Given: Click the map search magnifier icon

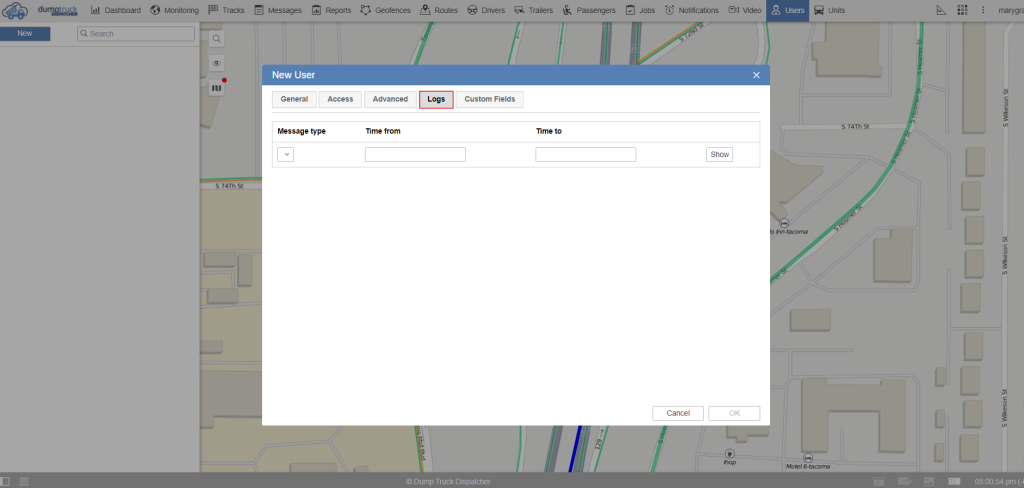Looking at the screenshot, I should click(x=216, y=39).
